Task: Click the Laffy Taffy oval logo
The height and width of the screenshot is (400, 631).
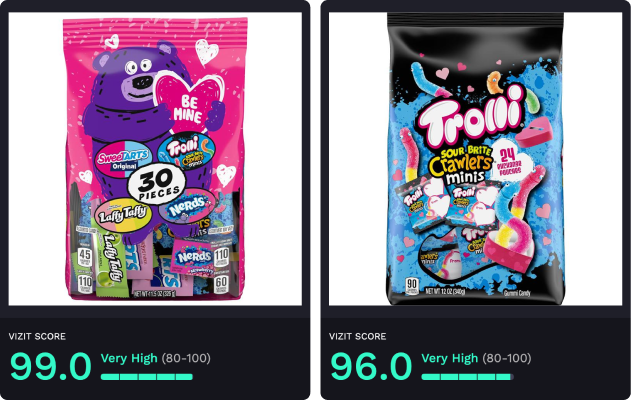Action: click(x=123, y=214)
